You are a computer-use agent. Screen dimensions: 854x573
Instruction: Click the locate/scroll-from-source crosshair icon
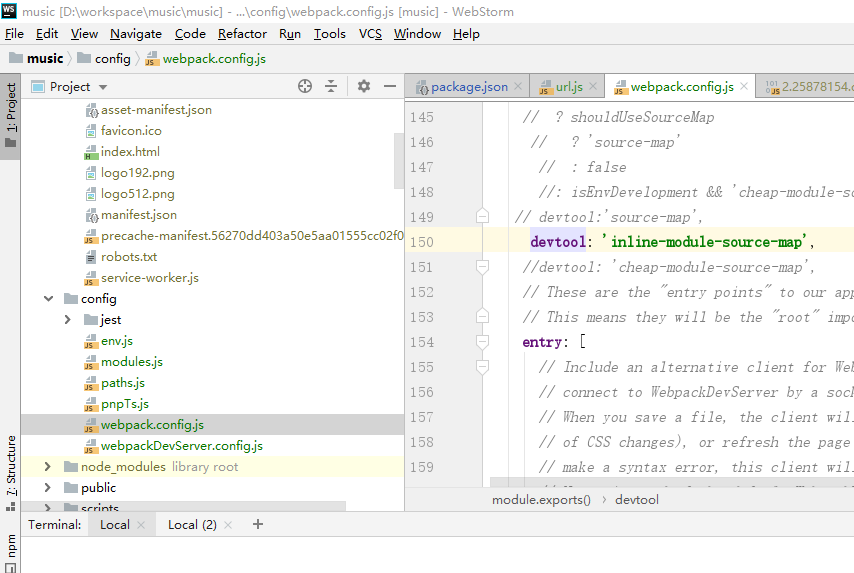(x=305, y=86)
